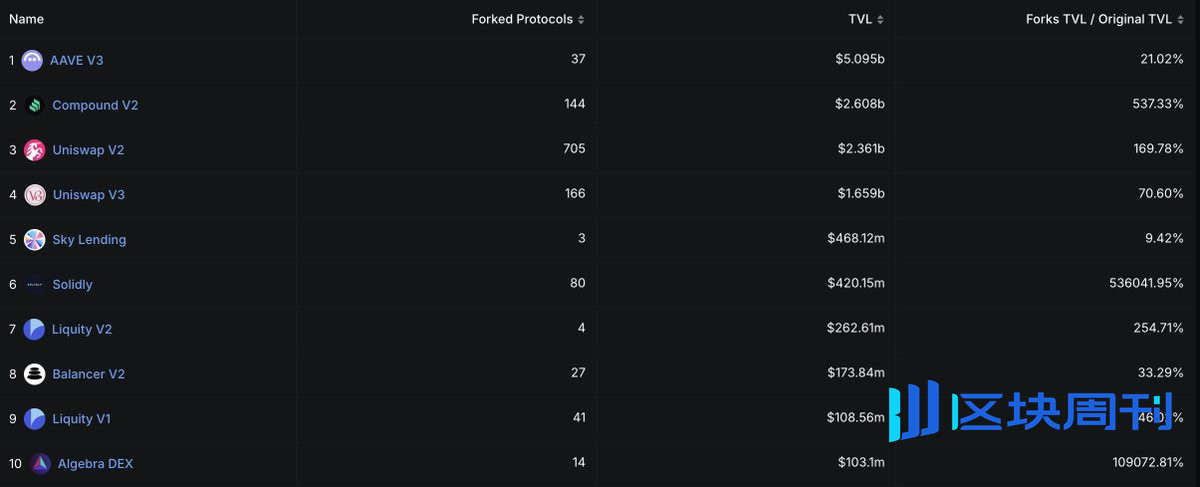Click the Liquity V1 blue icon
Viewport: 1200px width, 487px height.
pos(34,419)
